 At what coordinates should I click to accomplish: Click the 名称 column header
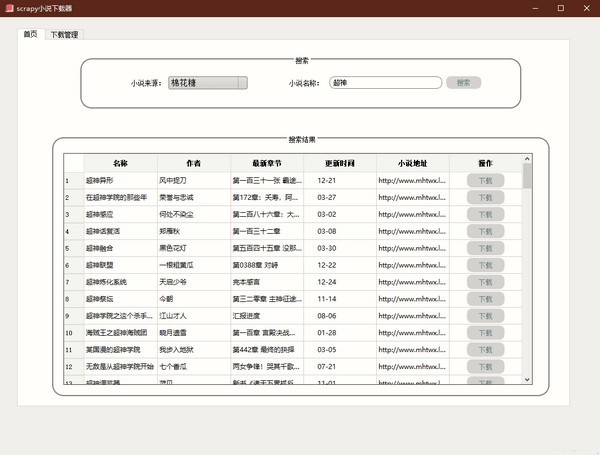[120, 163]
